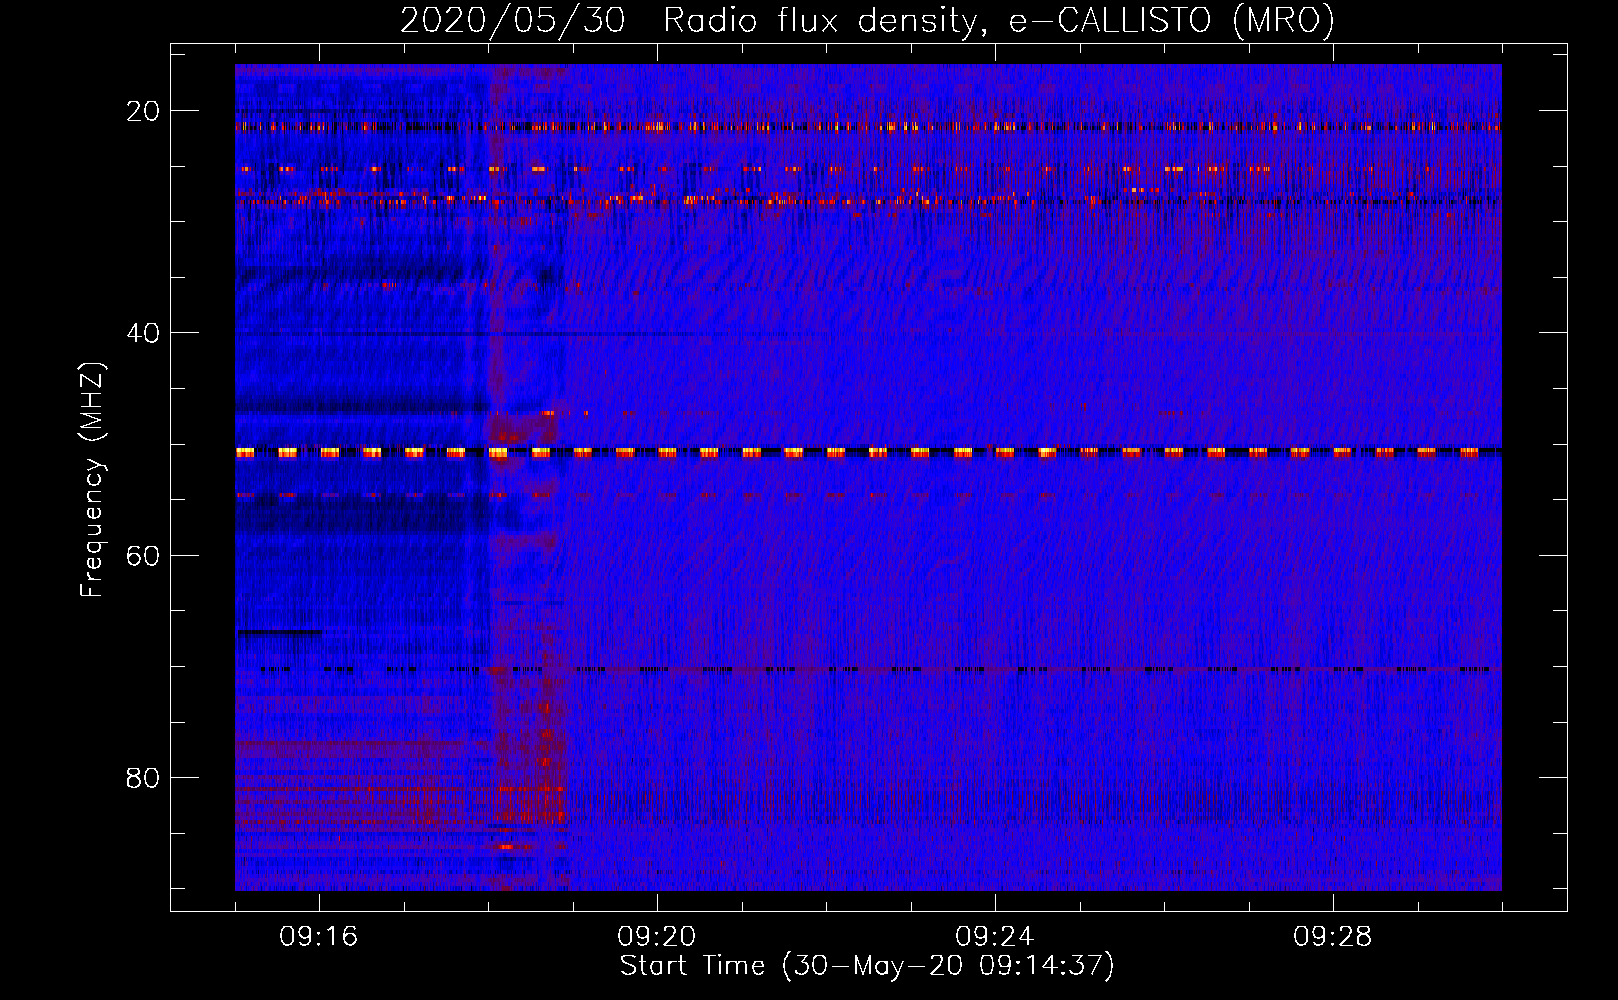1618x1000 pixels.
Task: Click the frequency tick label '80'
Action: (x=143, y=778)
